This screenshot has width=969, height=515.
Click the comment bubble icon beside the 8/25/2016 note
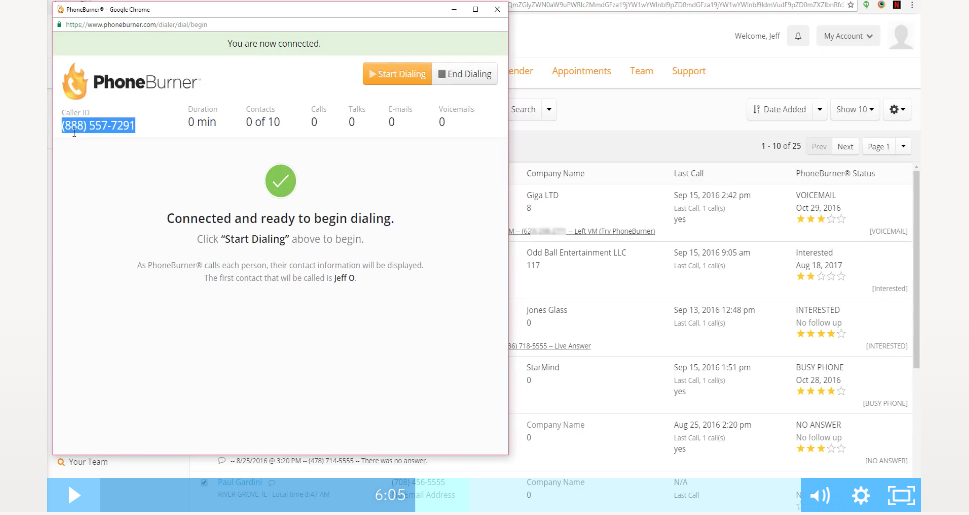tap(222, 461)
